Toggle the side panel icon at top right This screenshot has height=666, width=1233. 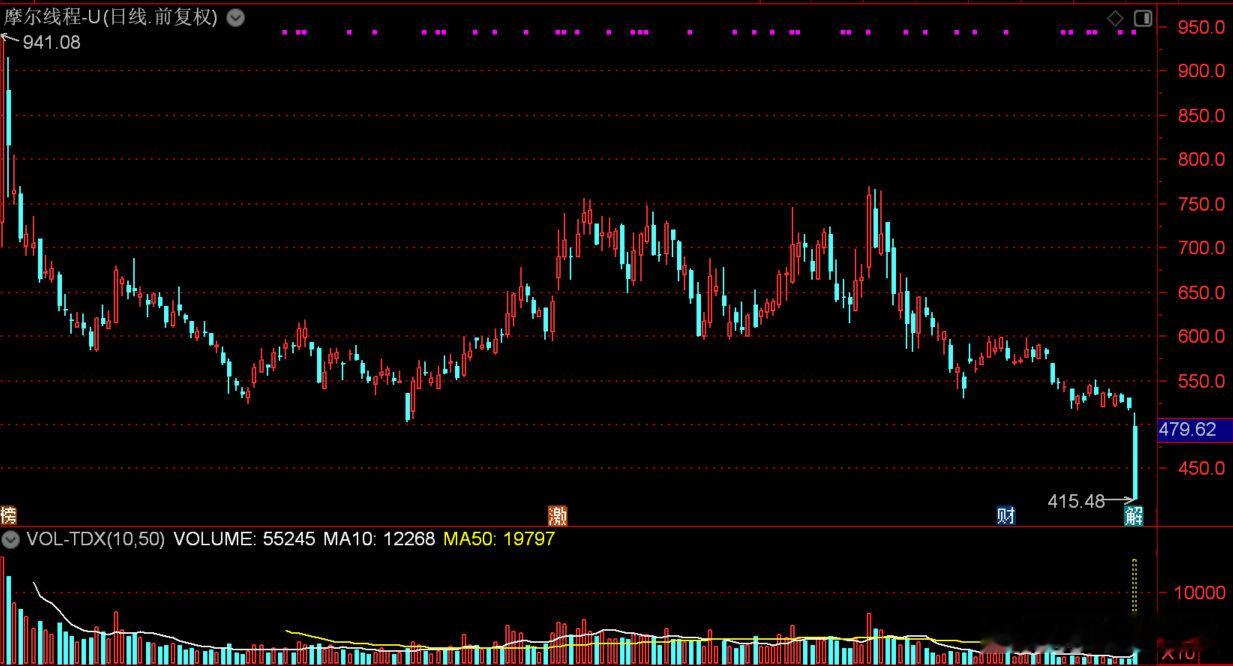tap(1142, 18)
